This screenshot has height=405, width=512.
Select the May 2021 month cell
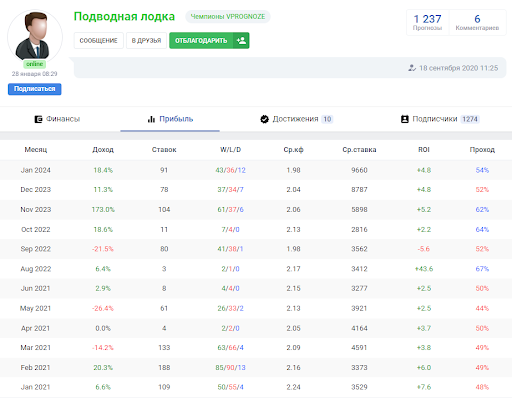[36, 308]
